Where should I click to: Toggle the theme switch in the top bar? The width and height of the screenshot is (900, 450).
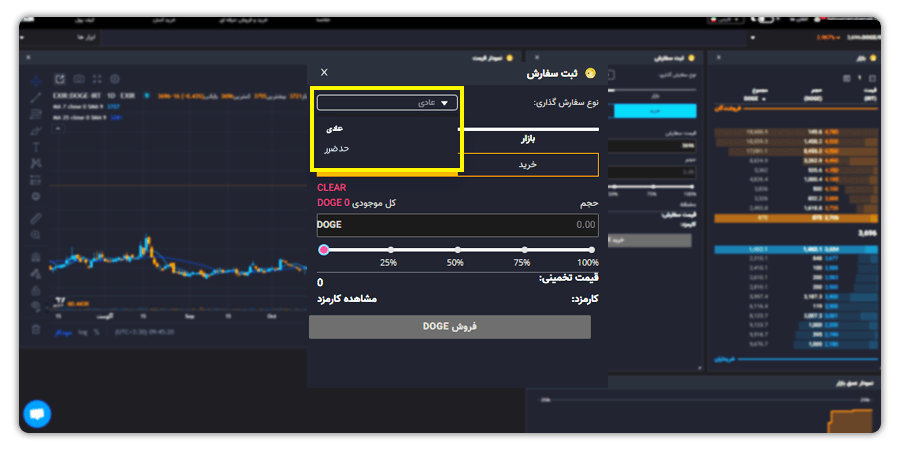[x=766, y=20]
